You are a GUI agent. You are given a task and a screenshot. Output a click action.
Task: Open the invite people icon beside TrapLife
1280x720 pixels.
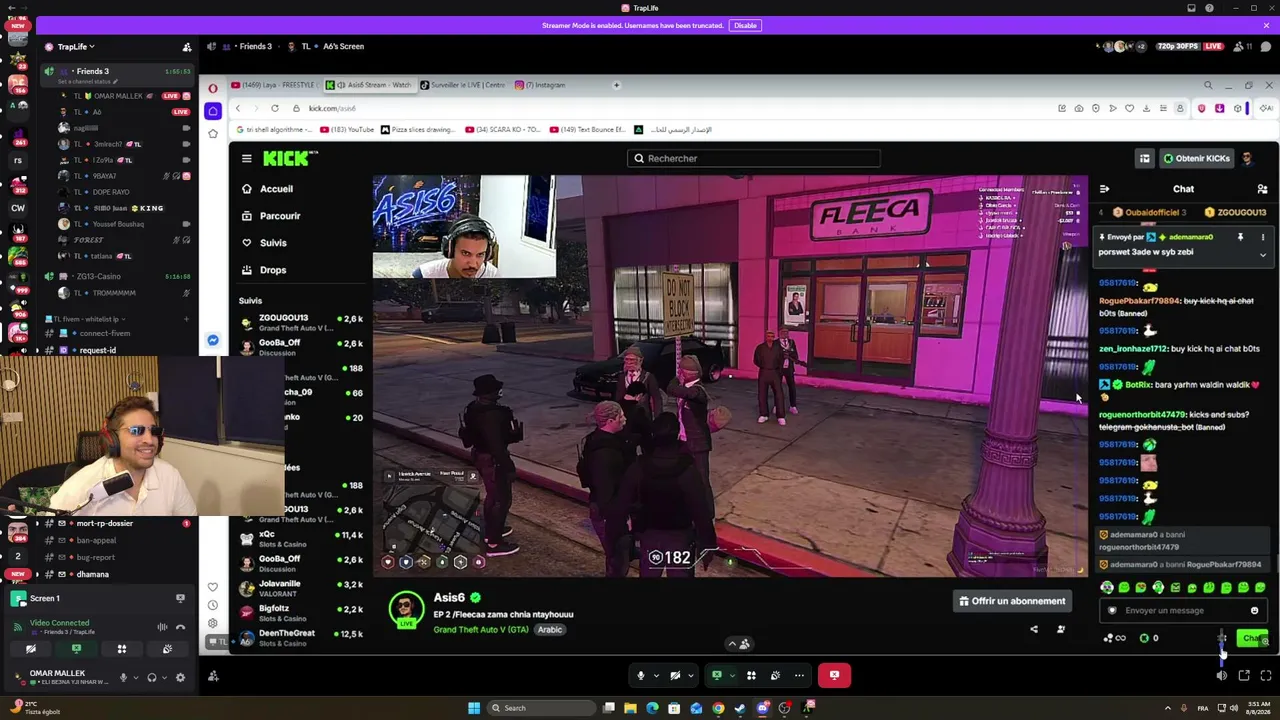186,47
